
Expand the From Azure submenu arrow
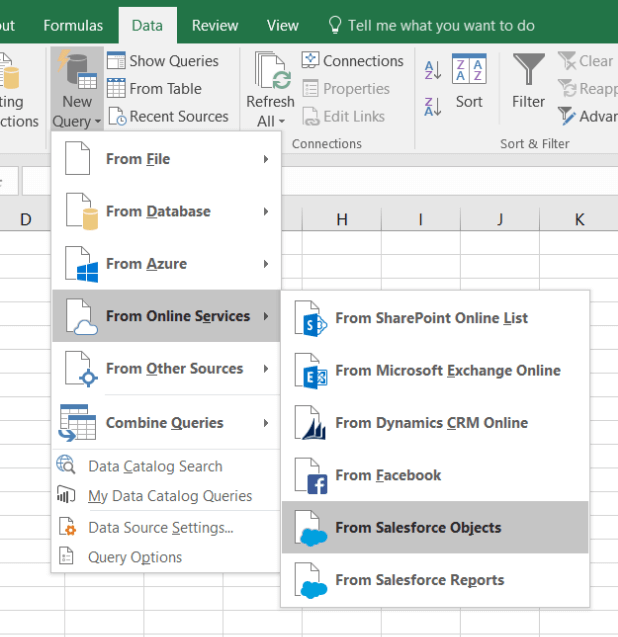coord(266,264)
